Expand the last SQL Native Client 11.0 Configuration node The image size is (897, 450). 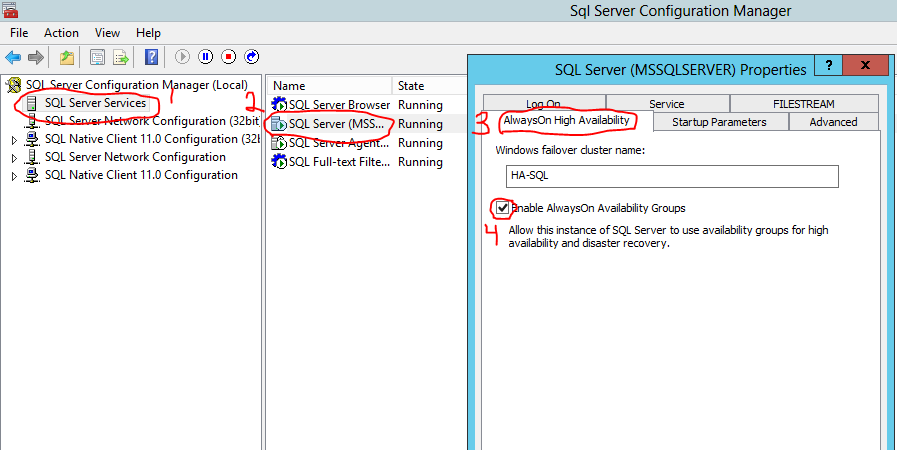[15, 176]
